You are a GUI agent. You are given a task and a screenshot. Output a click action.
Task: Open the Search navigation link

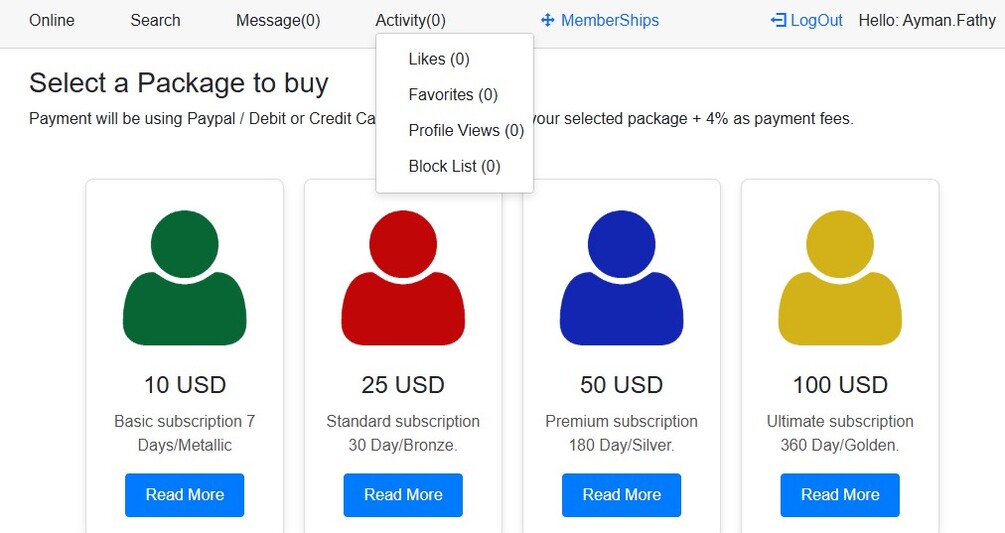(155, 20)
